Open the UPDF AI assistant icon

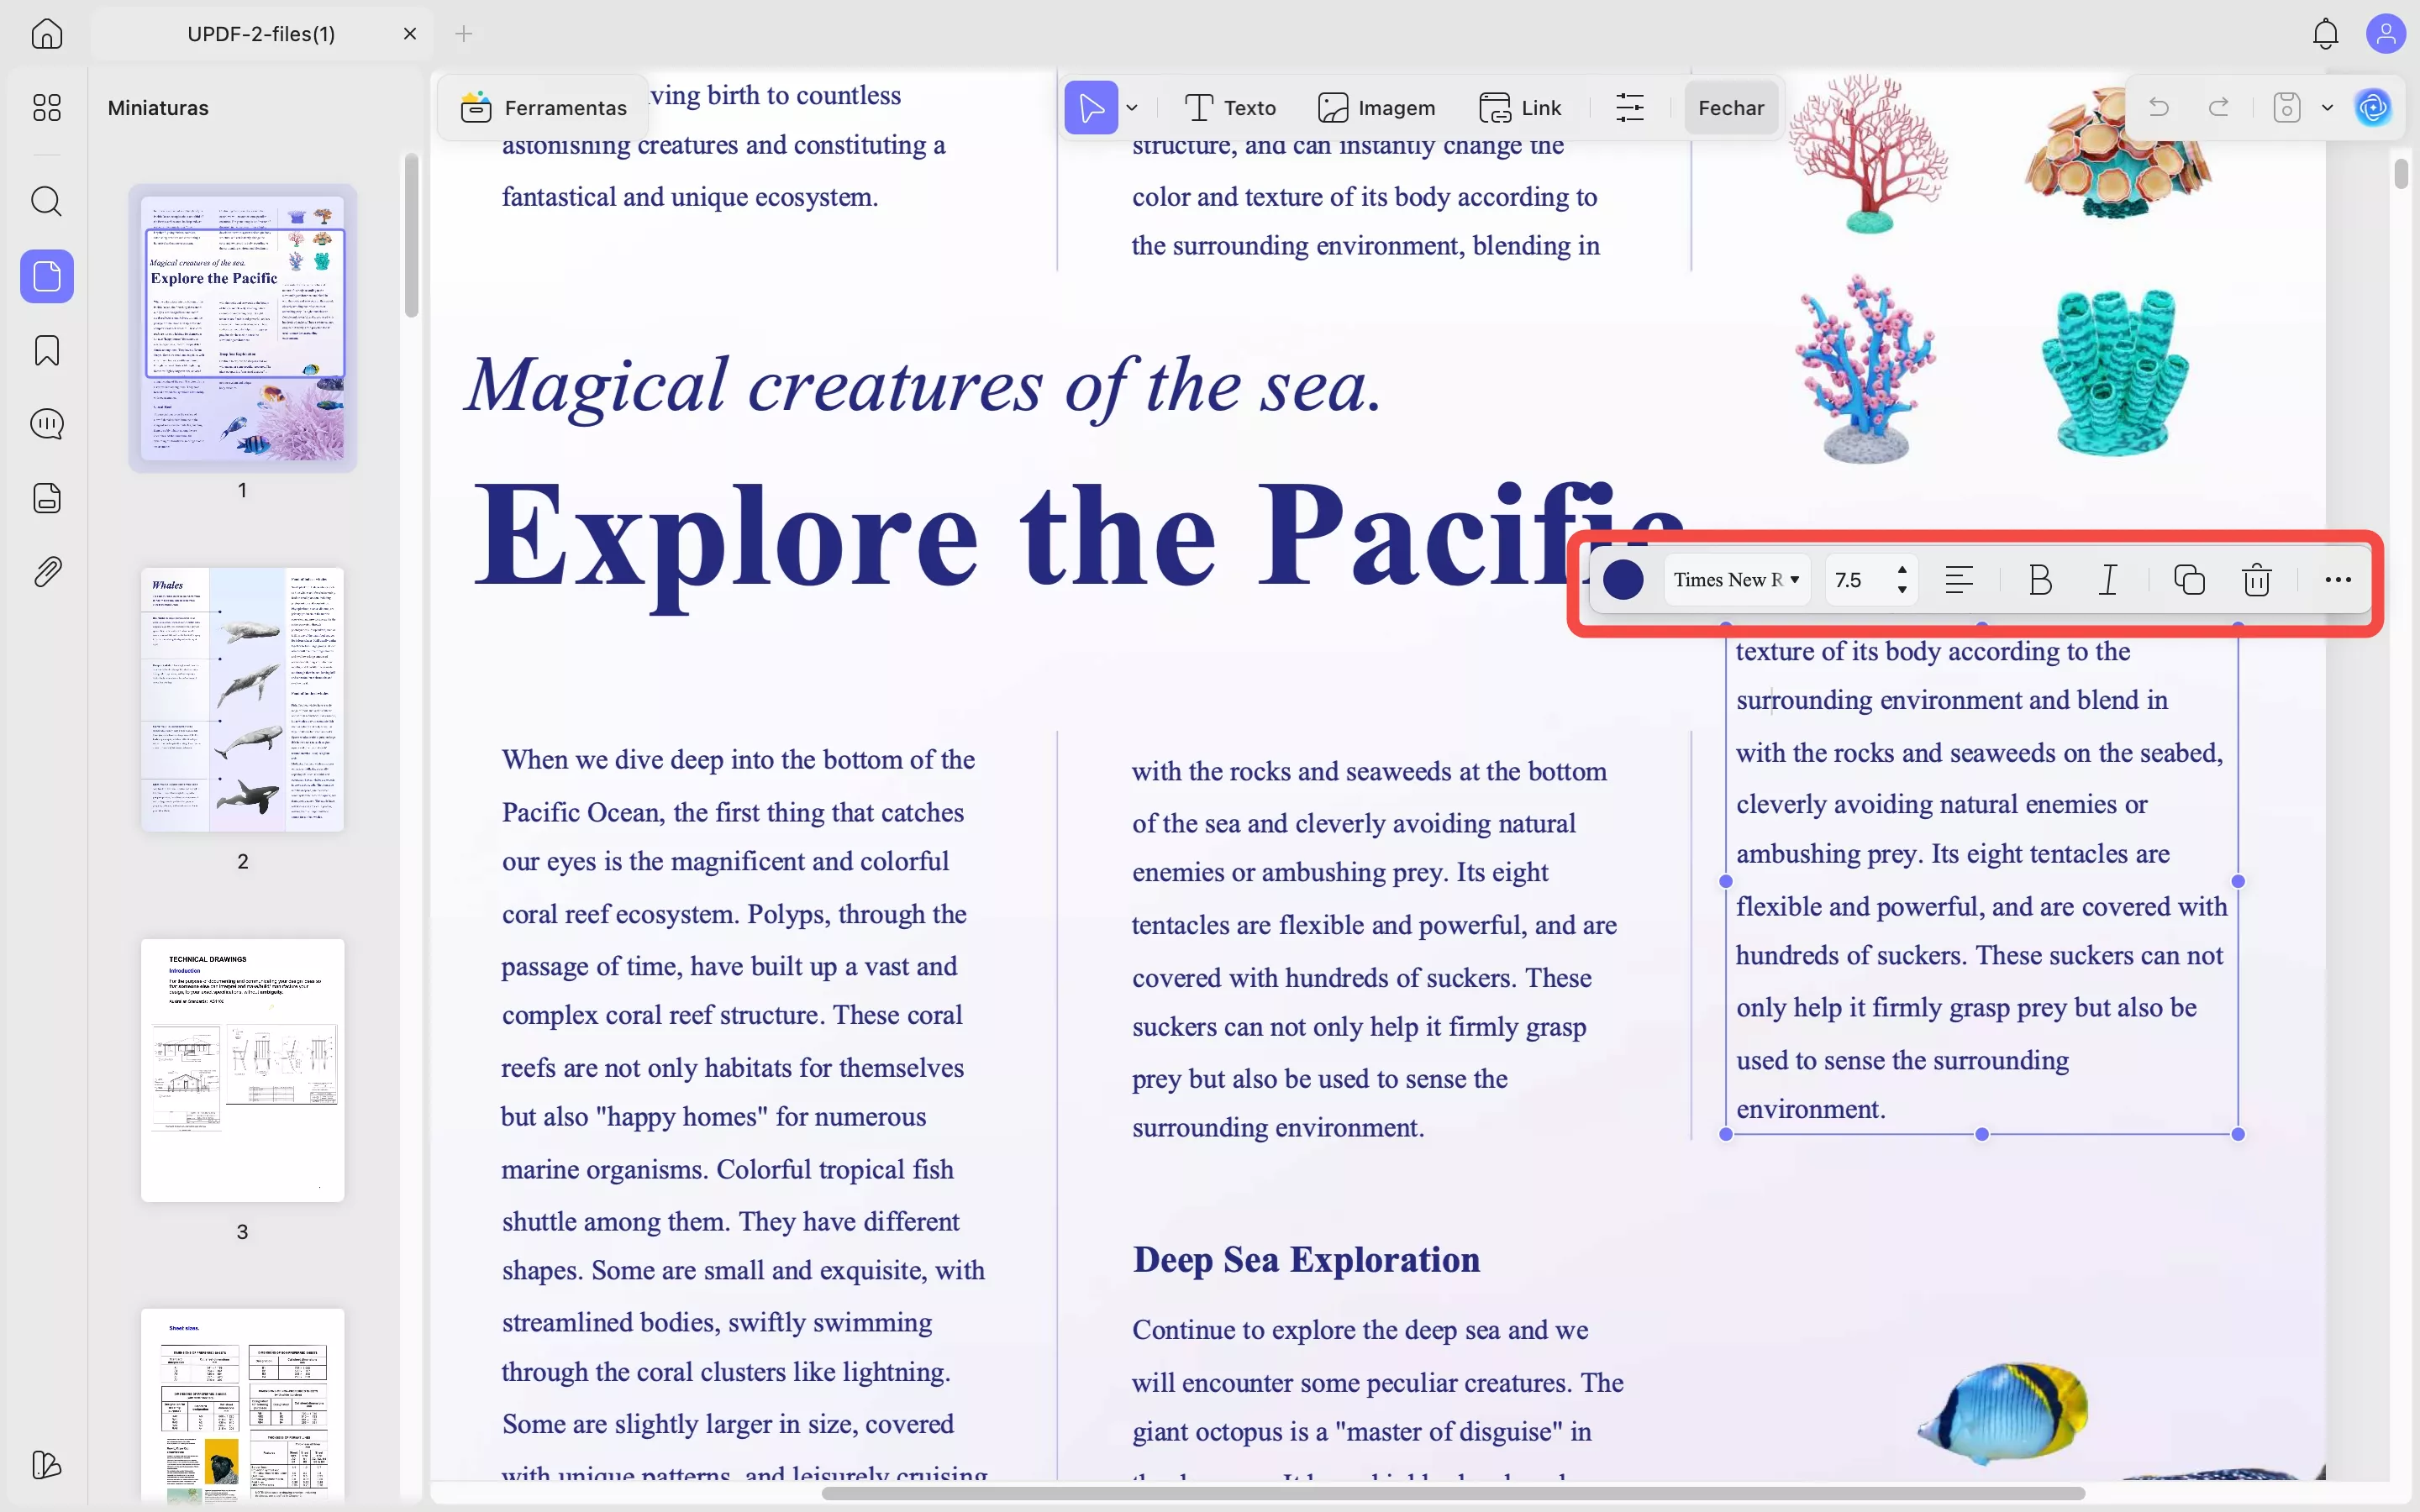pos(2373,108)
